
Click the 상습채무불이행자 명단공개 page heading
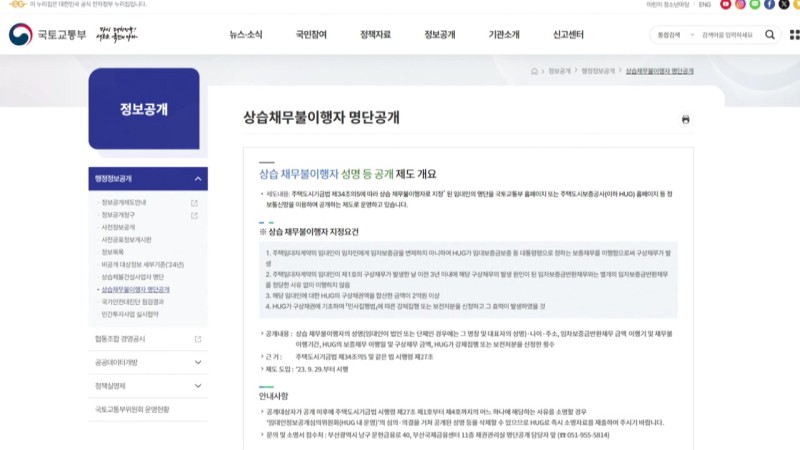point(321,117)
